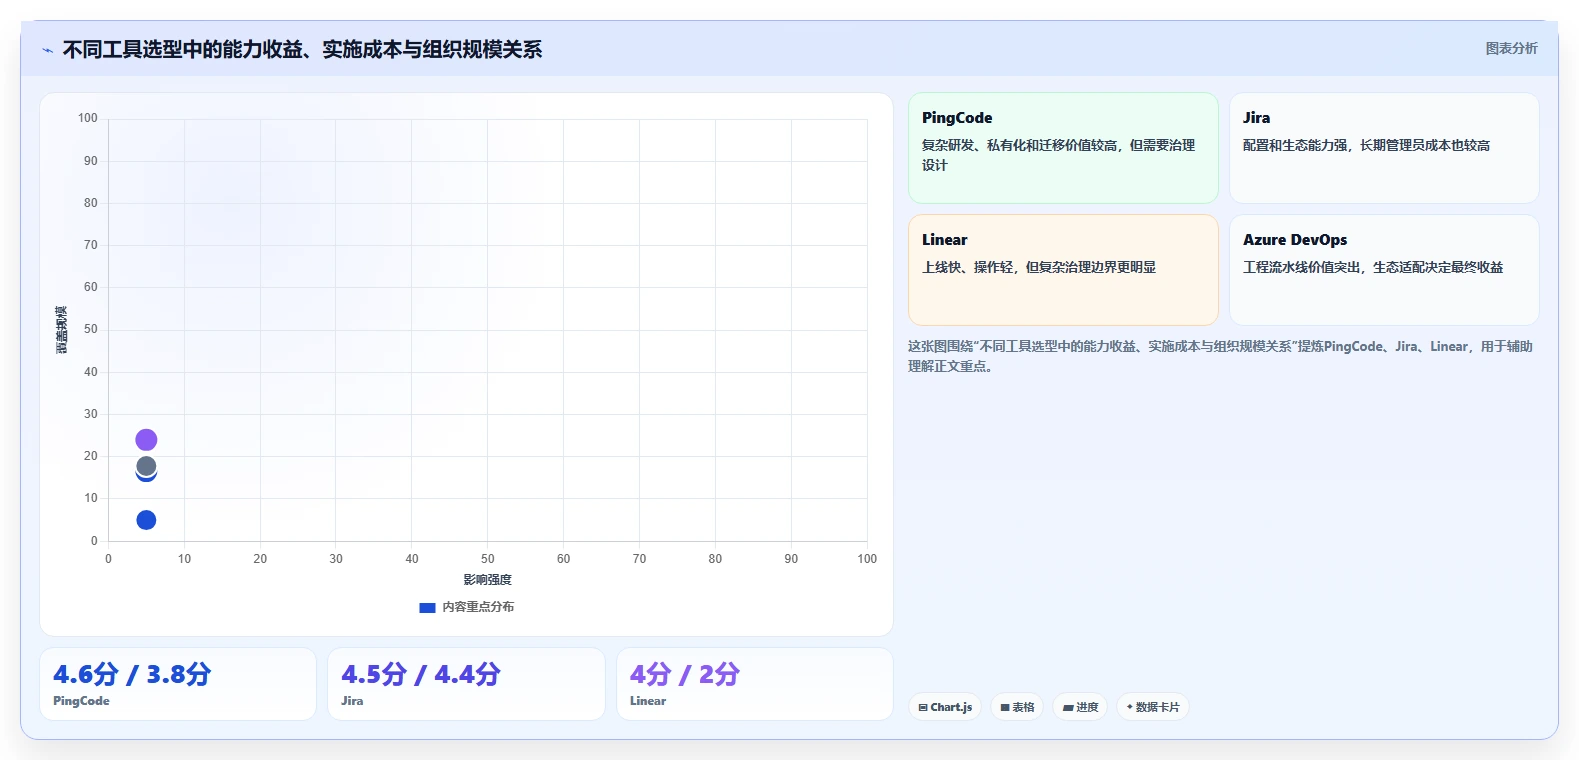This screenshot has width=1579, height=760.
Task: Open the Linear info card
Action: click(1063, 270)
